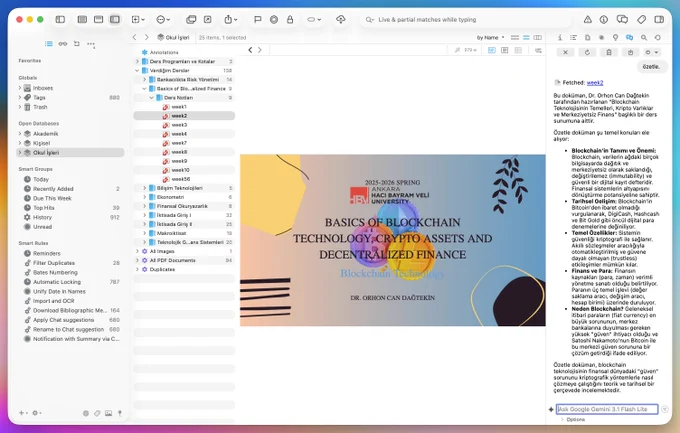This screenshot has height=433, width=680.
Task: Click the chat share export button
Action: [x=631, y=52]
